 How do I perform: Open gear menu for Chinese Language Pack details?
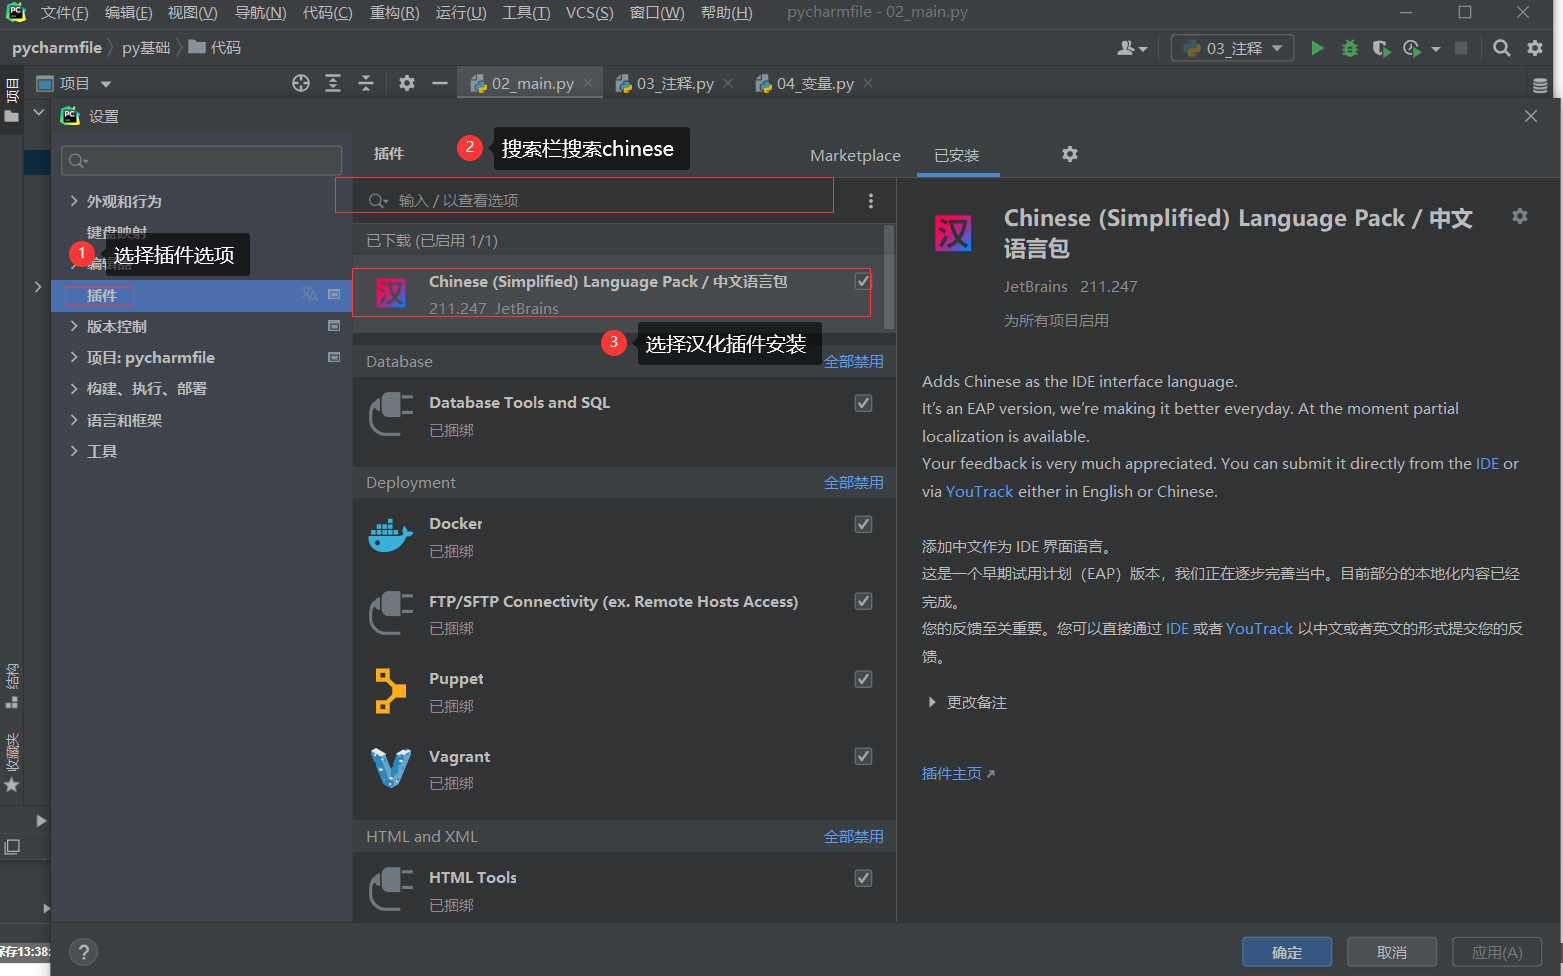[x=1520, y=216]
